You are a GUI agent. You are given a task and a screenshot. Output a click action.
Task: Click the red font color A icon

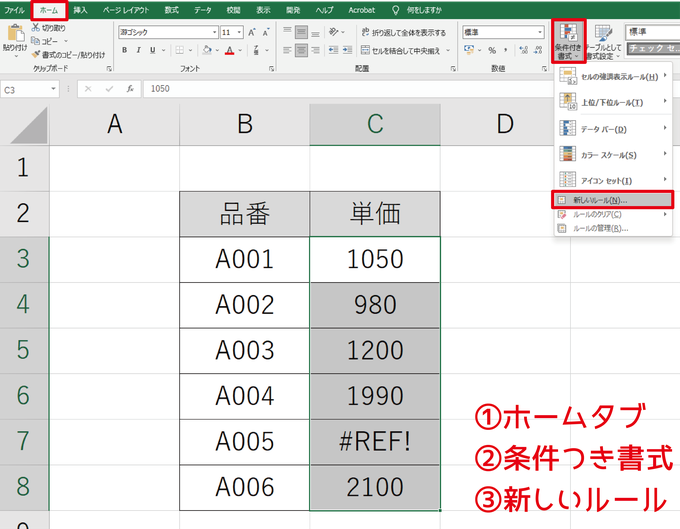click(x=230, y=50)
